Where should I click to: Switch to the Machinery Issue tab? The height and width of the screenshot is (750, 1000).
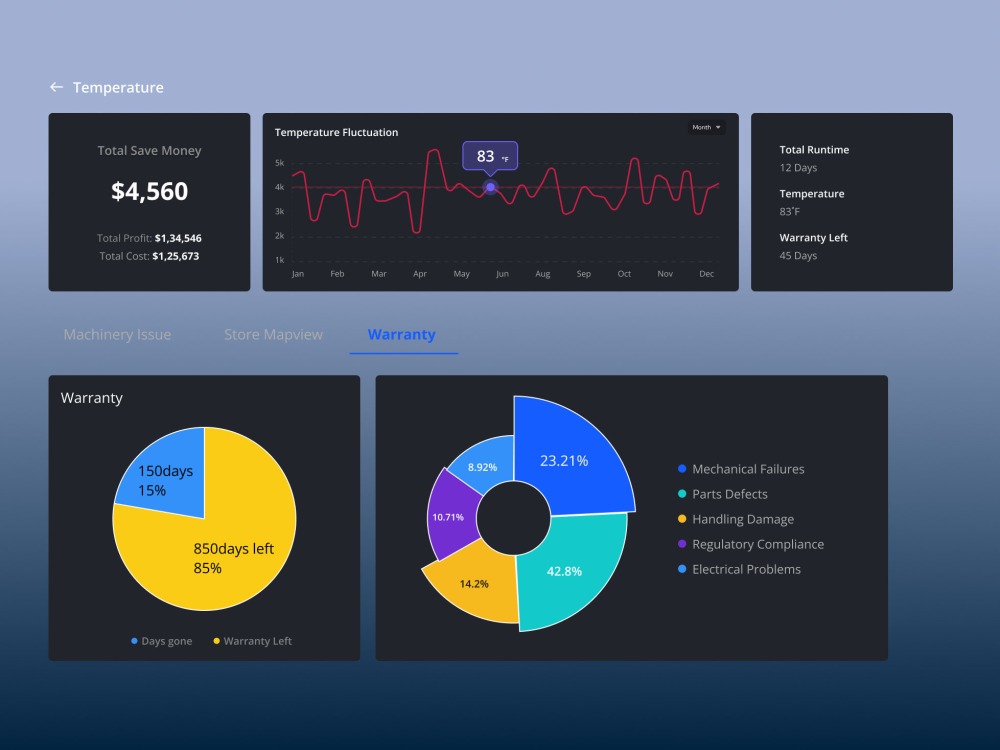tap(116, 334)
